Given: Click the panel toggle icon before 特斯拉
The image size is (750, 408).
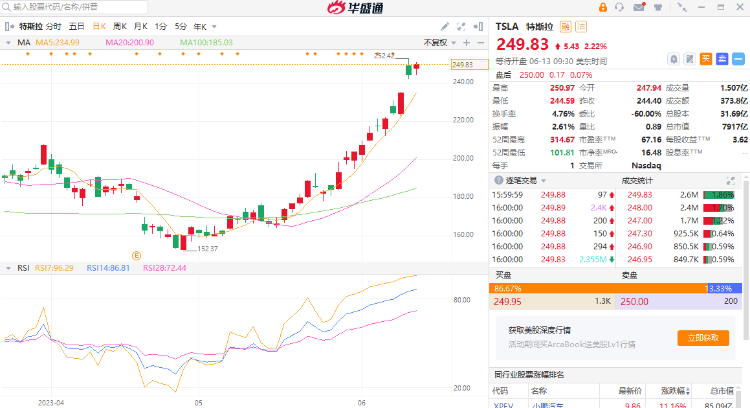Looking at the screenshot, I should 9,26.
